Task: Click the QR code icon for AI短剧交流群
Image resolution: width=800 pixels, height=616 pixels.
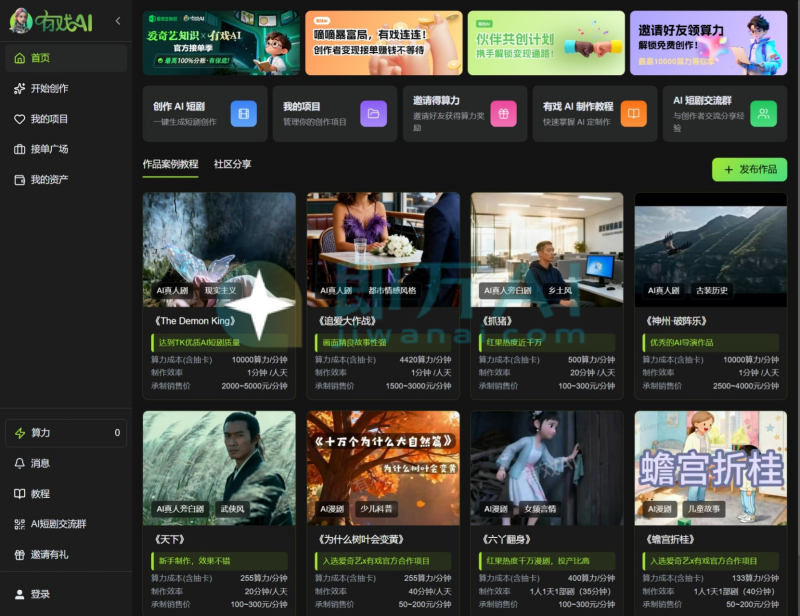Action: [x=20, y=524]
